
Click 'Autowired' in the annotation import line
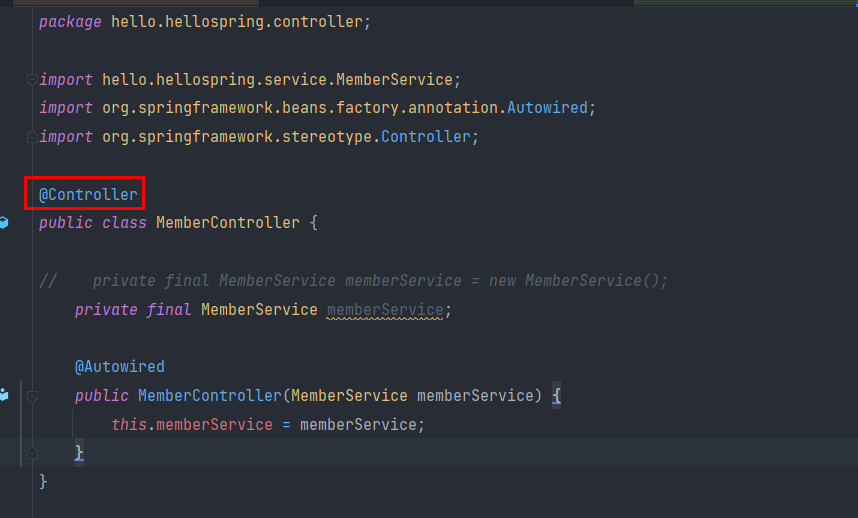547,108
